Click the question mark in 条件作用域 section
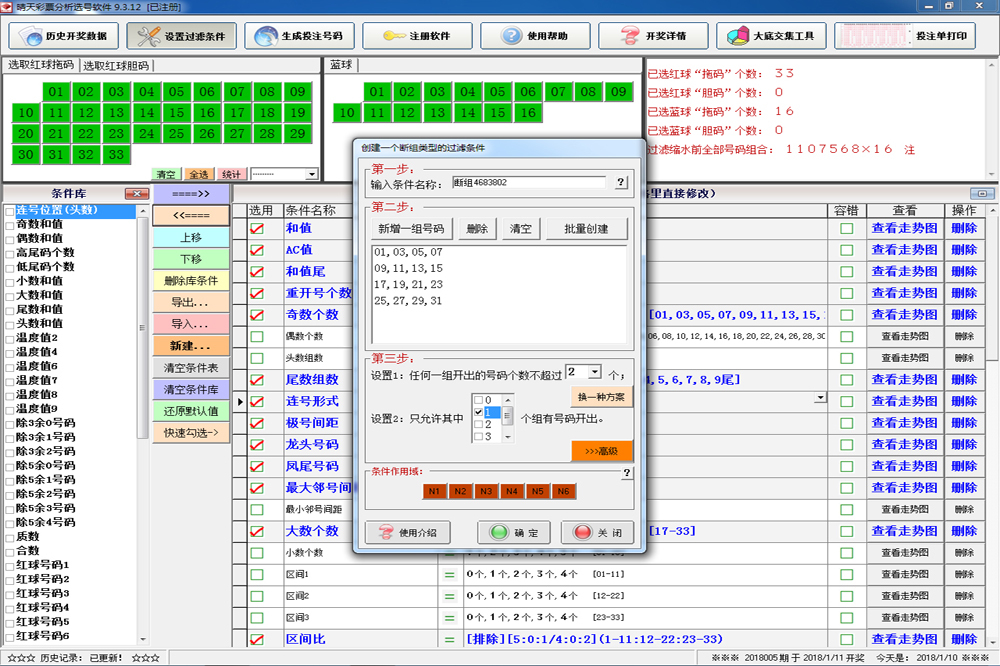 click(x=626, y=472)
